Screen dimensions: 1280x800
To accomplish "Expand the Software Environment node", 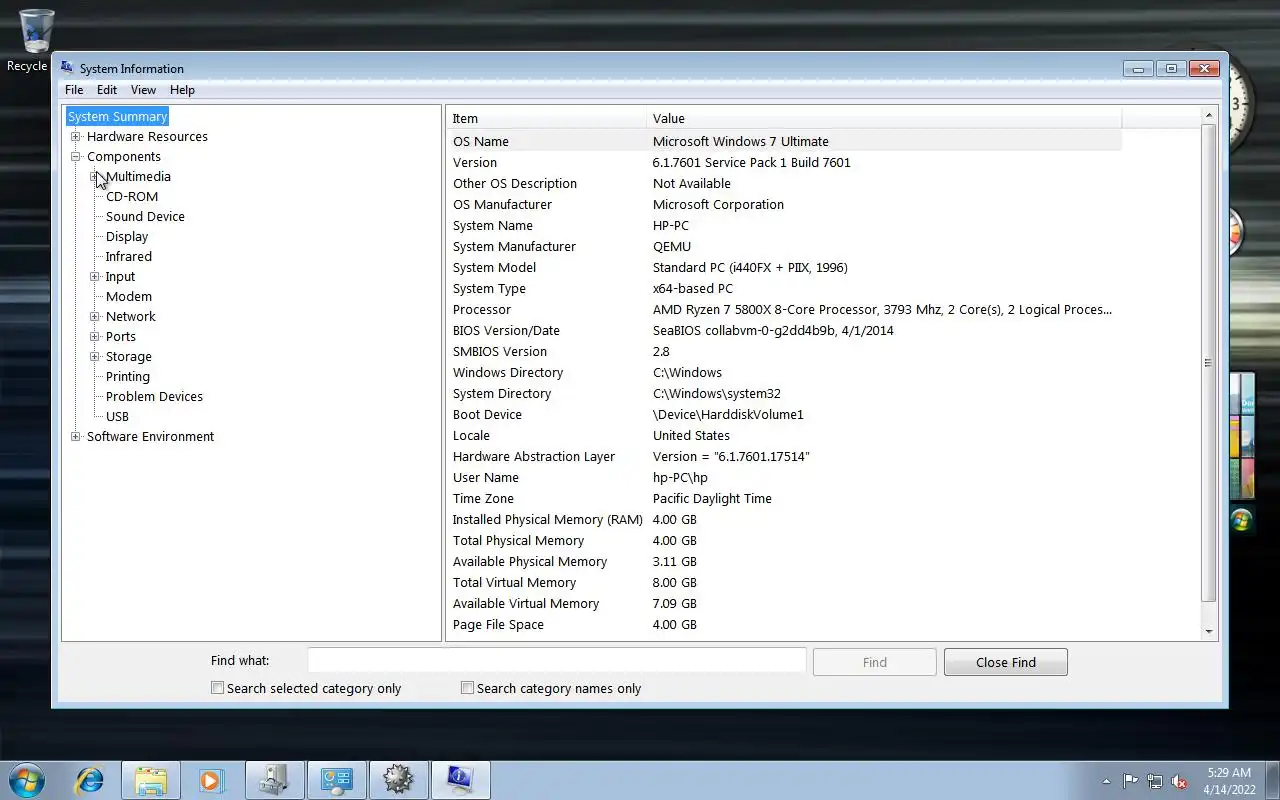I will tap(75, 436).
